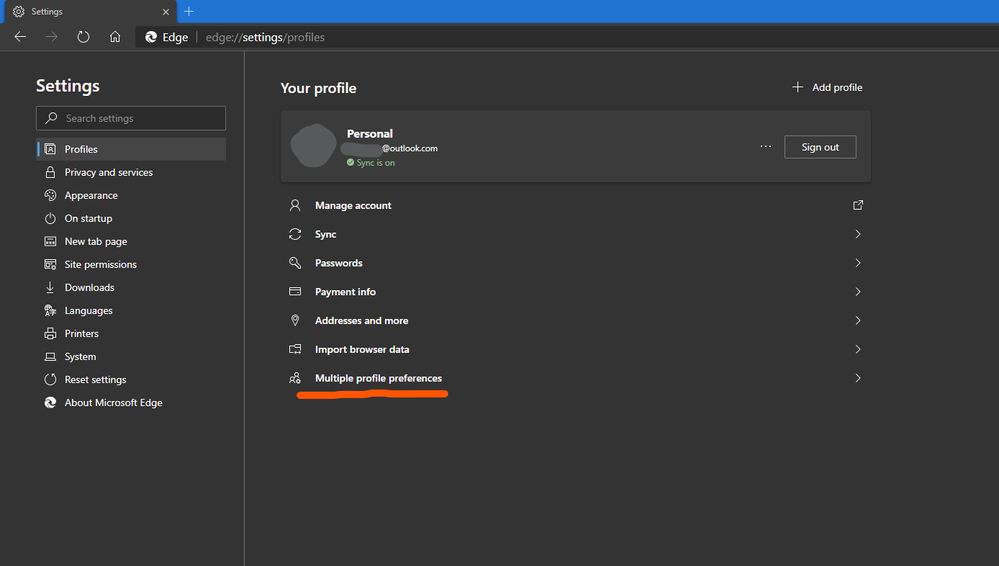Expand the Sync chevron
Image resolution: width=999 pixels, height=566 pixels.
click(858, 234)
